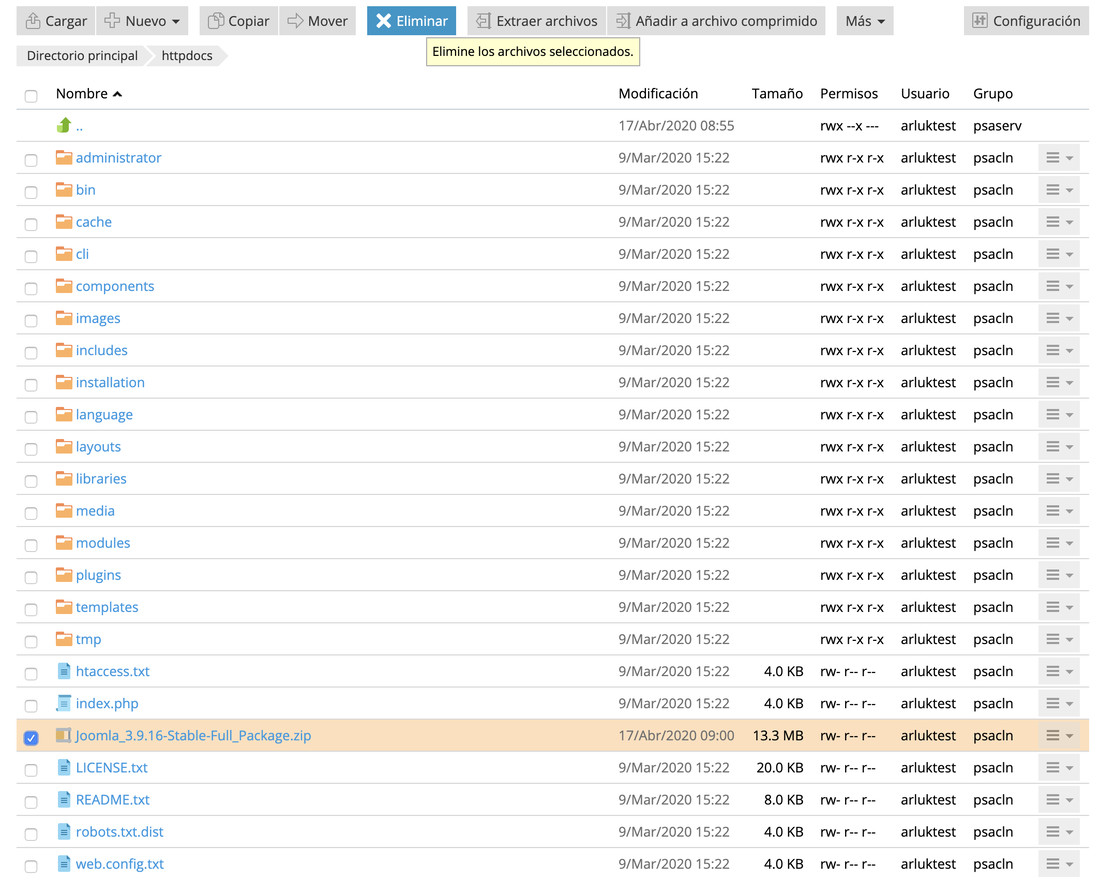The width and height of the screenshot is (1100, 891).
Task: Open the Nuevo dropdown button
Action: pos(142,21)
